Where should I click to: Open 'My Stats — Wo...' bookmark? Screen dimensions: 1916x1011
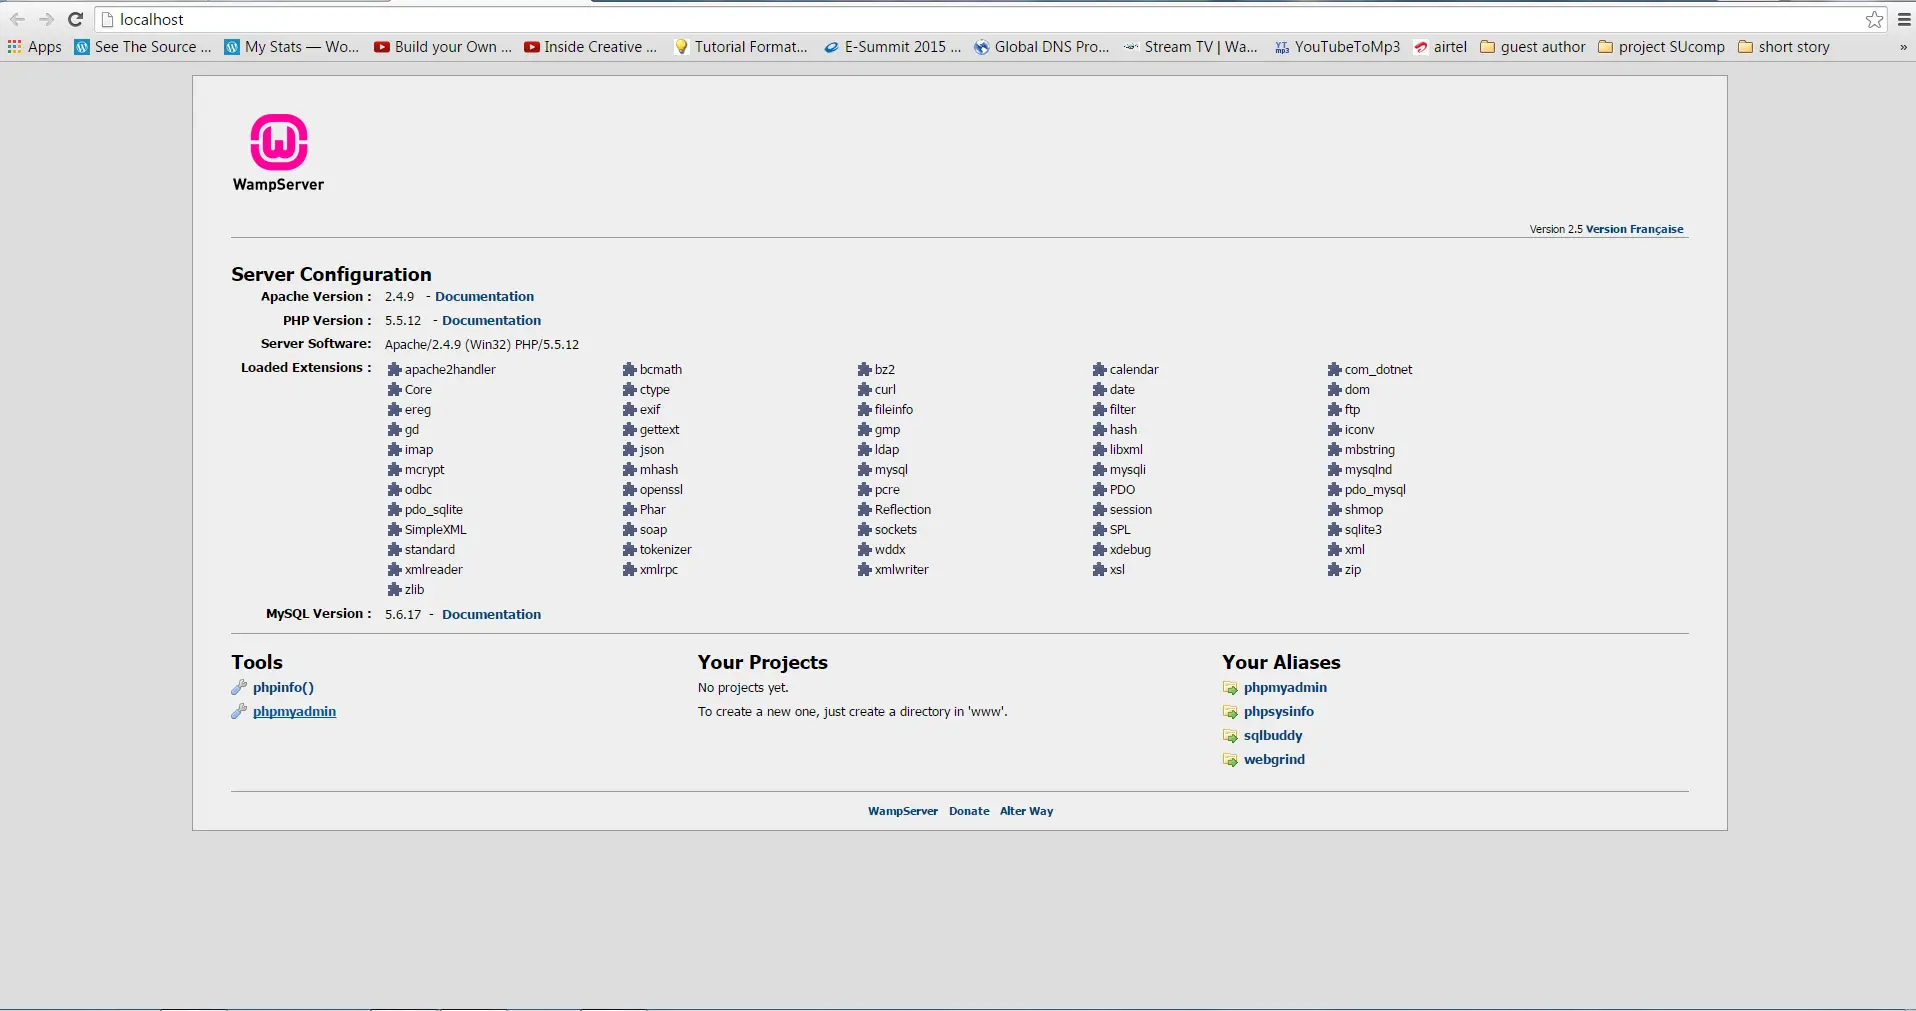tap(291, 47)
